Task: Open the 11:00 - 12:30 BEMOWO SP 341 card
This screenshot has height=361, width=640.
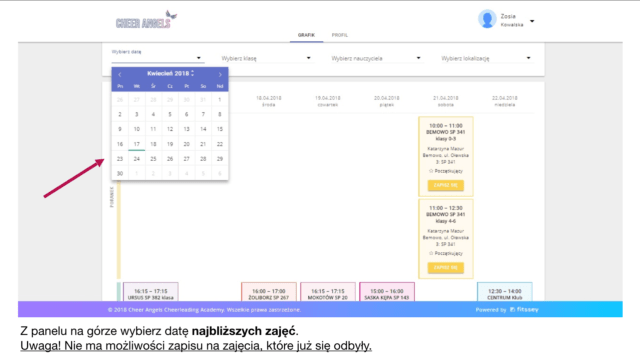Action: coord(446,239)
